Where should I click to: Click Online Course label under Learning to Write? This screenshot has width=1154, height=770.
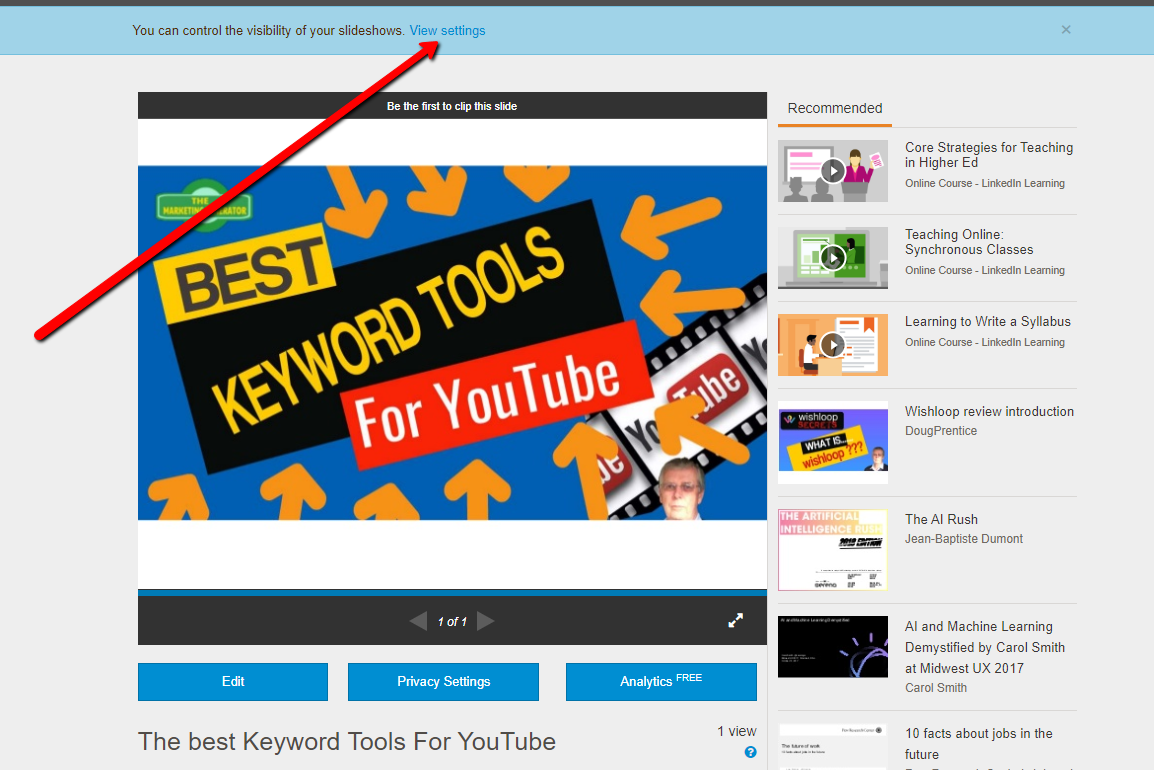985,342
